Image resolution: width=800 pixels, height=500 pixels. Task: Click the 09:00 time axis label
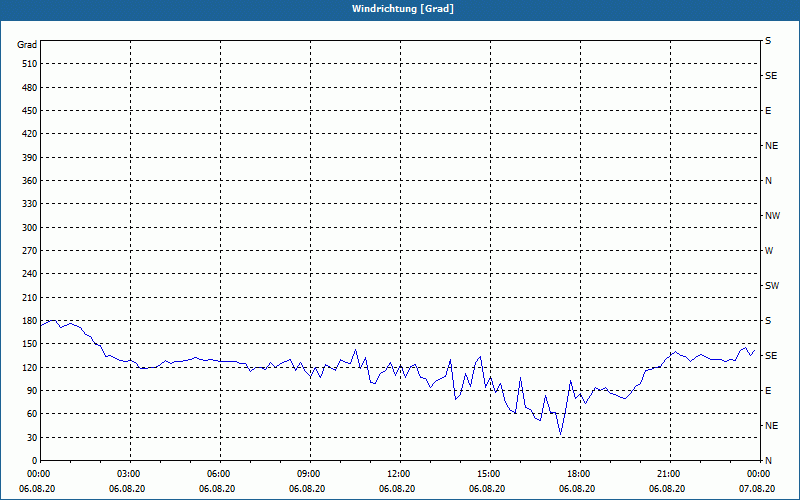310,474
